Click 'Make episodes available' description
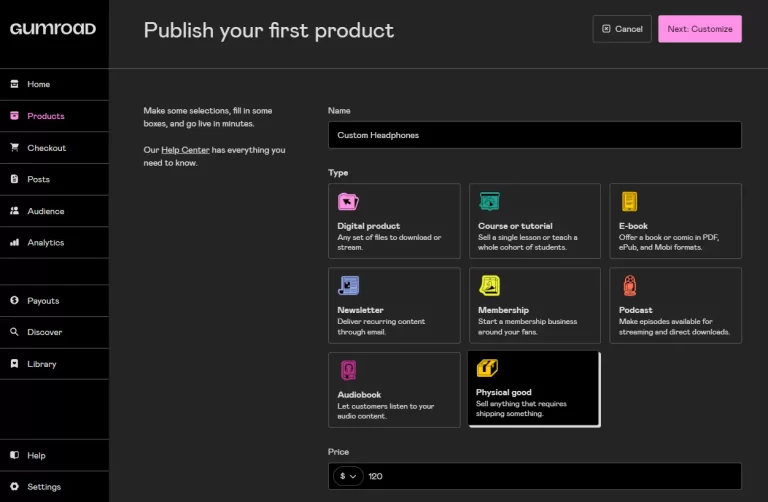The width and height of the screenshot is (768, 502). click(674, 327)
